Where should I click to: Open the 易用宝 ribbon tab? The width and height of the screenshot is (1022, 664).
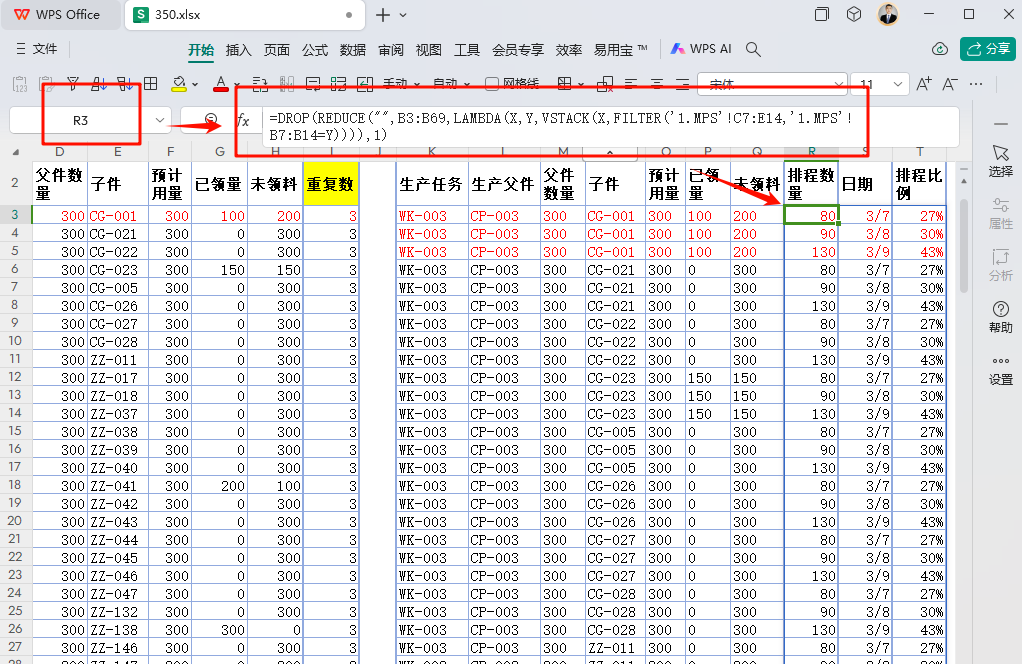point(620,50)
